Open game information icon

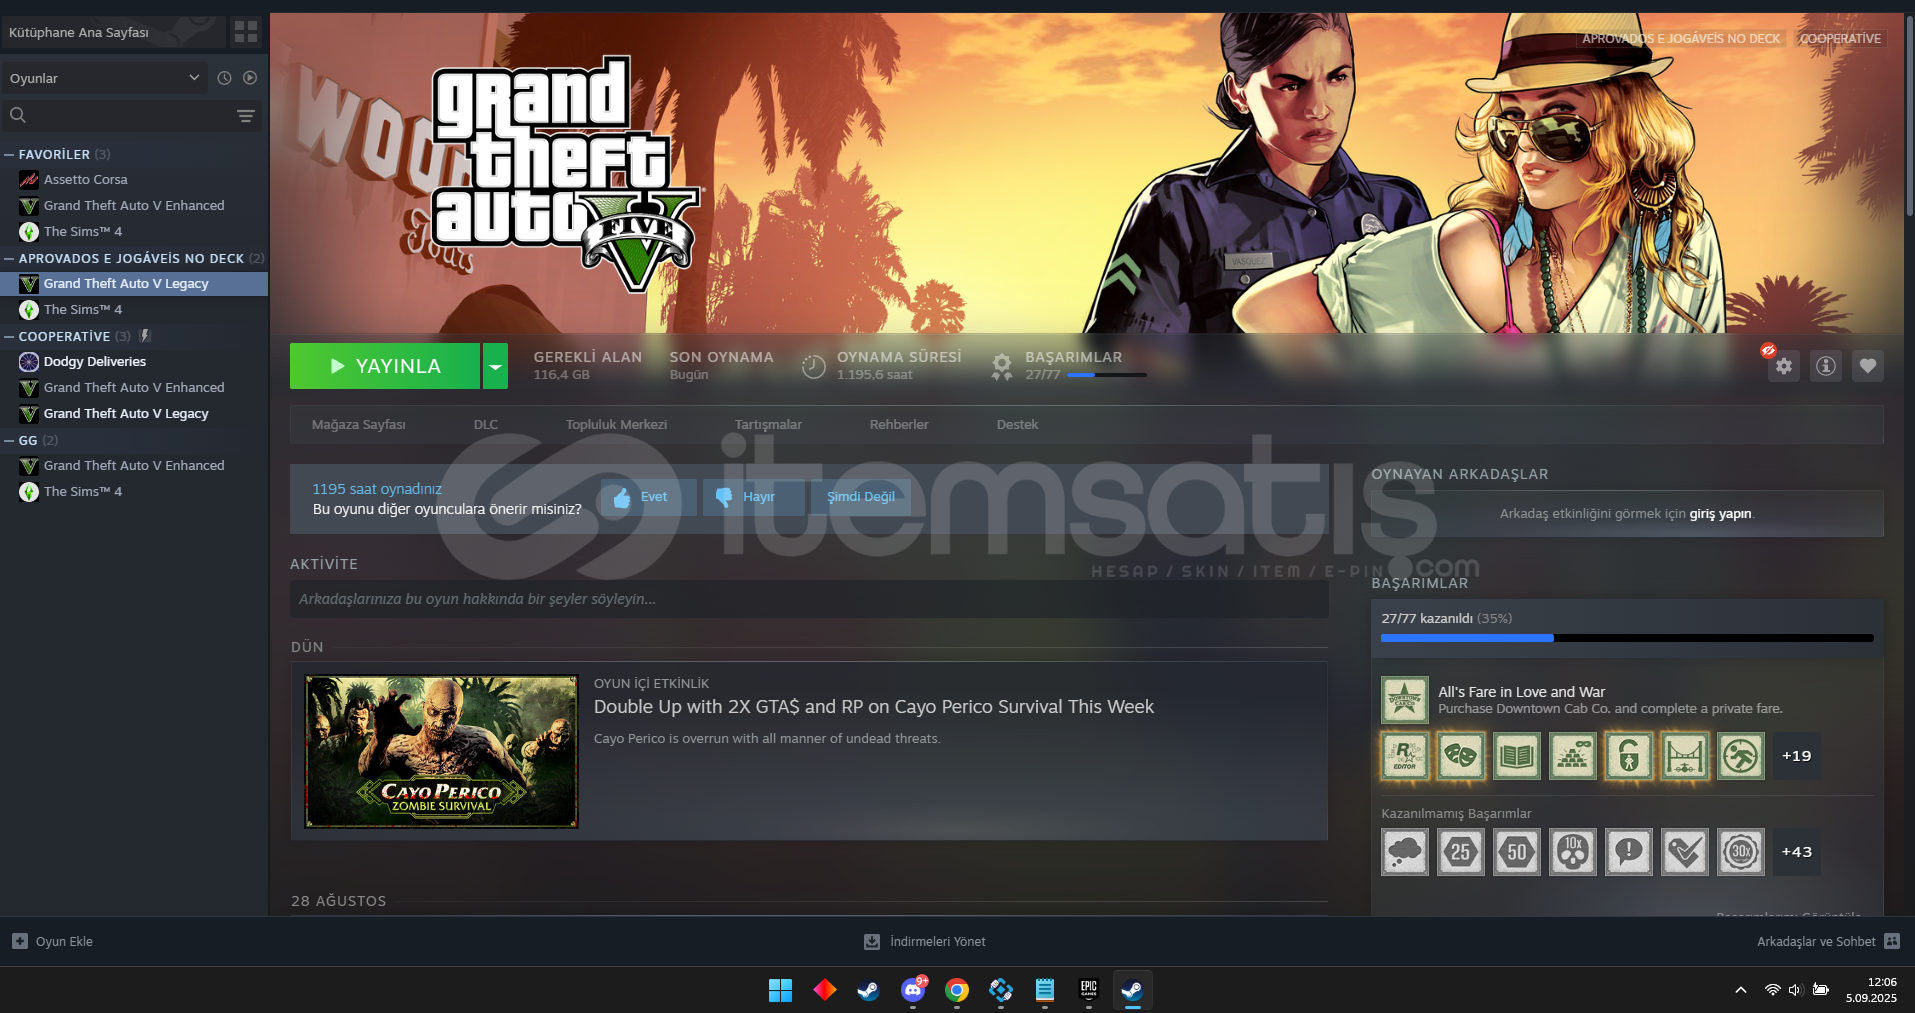click(1826, 366)
